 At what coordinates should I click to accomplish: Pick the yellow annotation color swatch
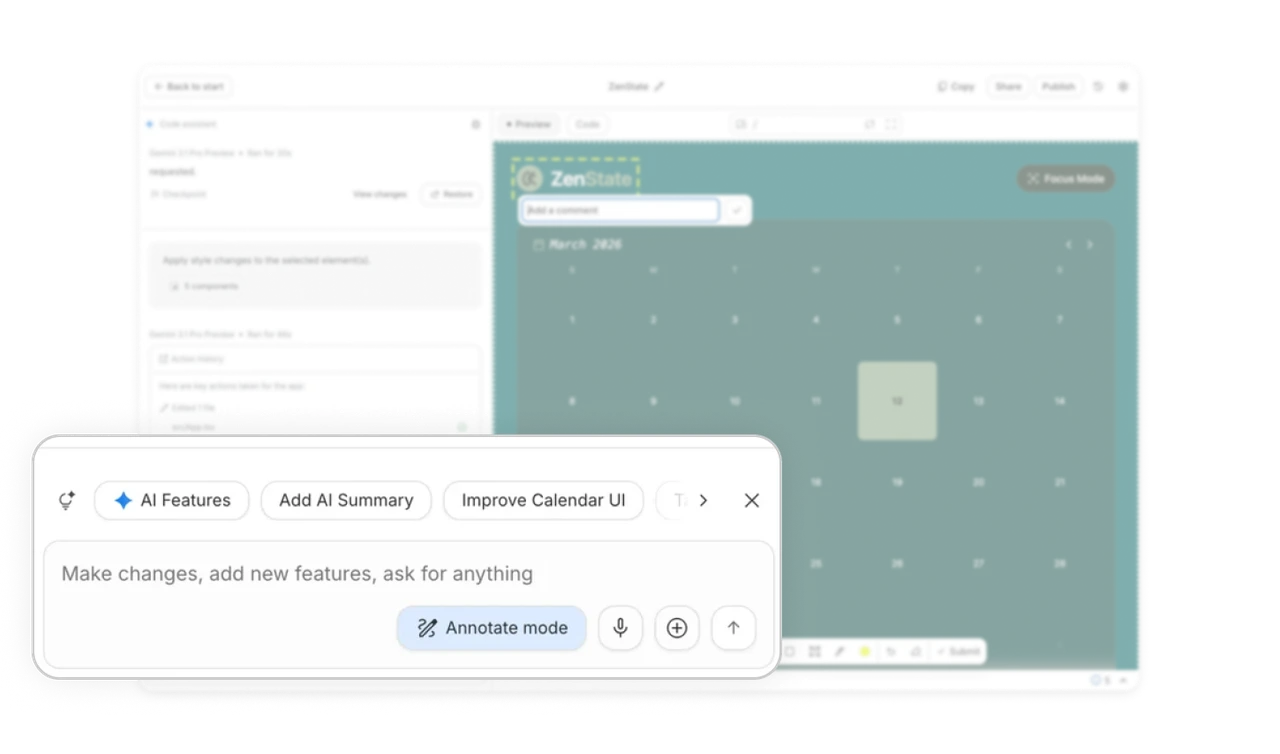click(x=866, y=651)
